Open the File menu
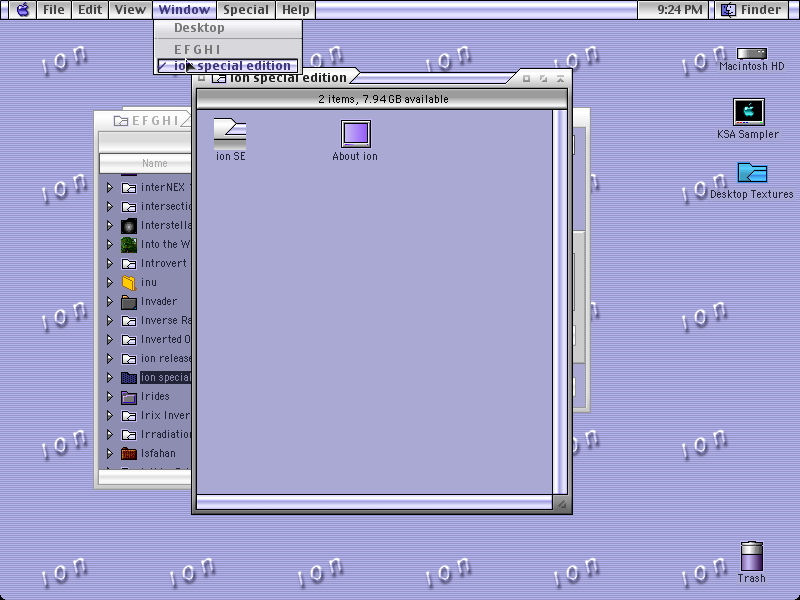800x600 pixels. point(54,10)
